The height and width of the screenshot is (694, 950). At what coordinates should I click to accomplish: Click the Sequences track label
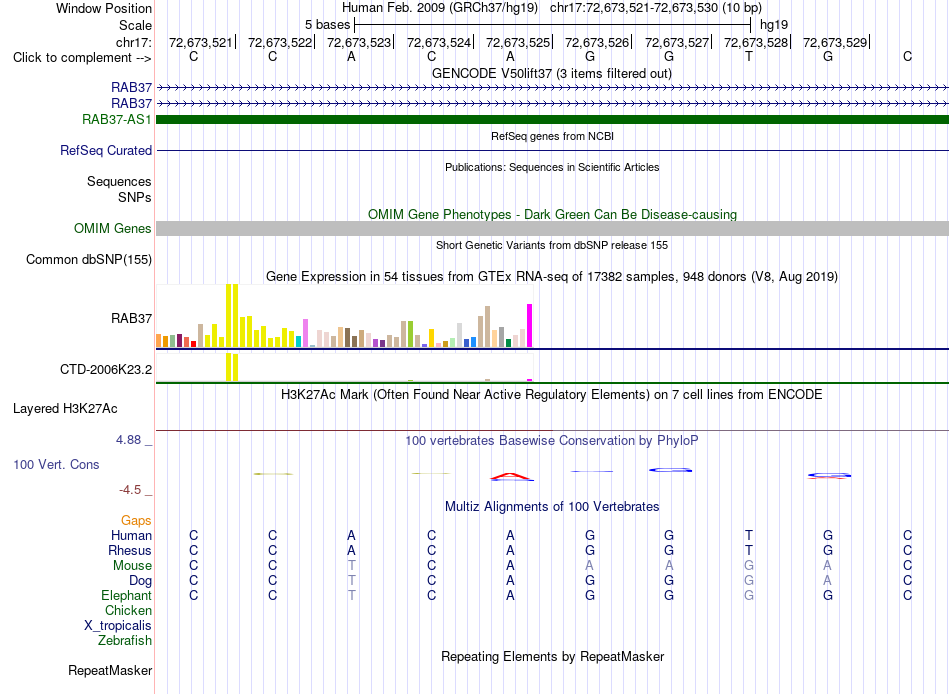point(119,181)
